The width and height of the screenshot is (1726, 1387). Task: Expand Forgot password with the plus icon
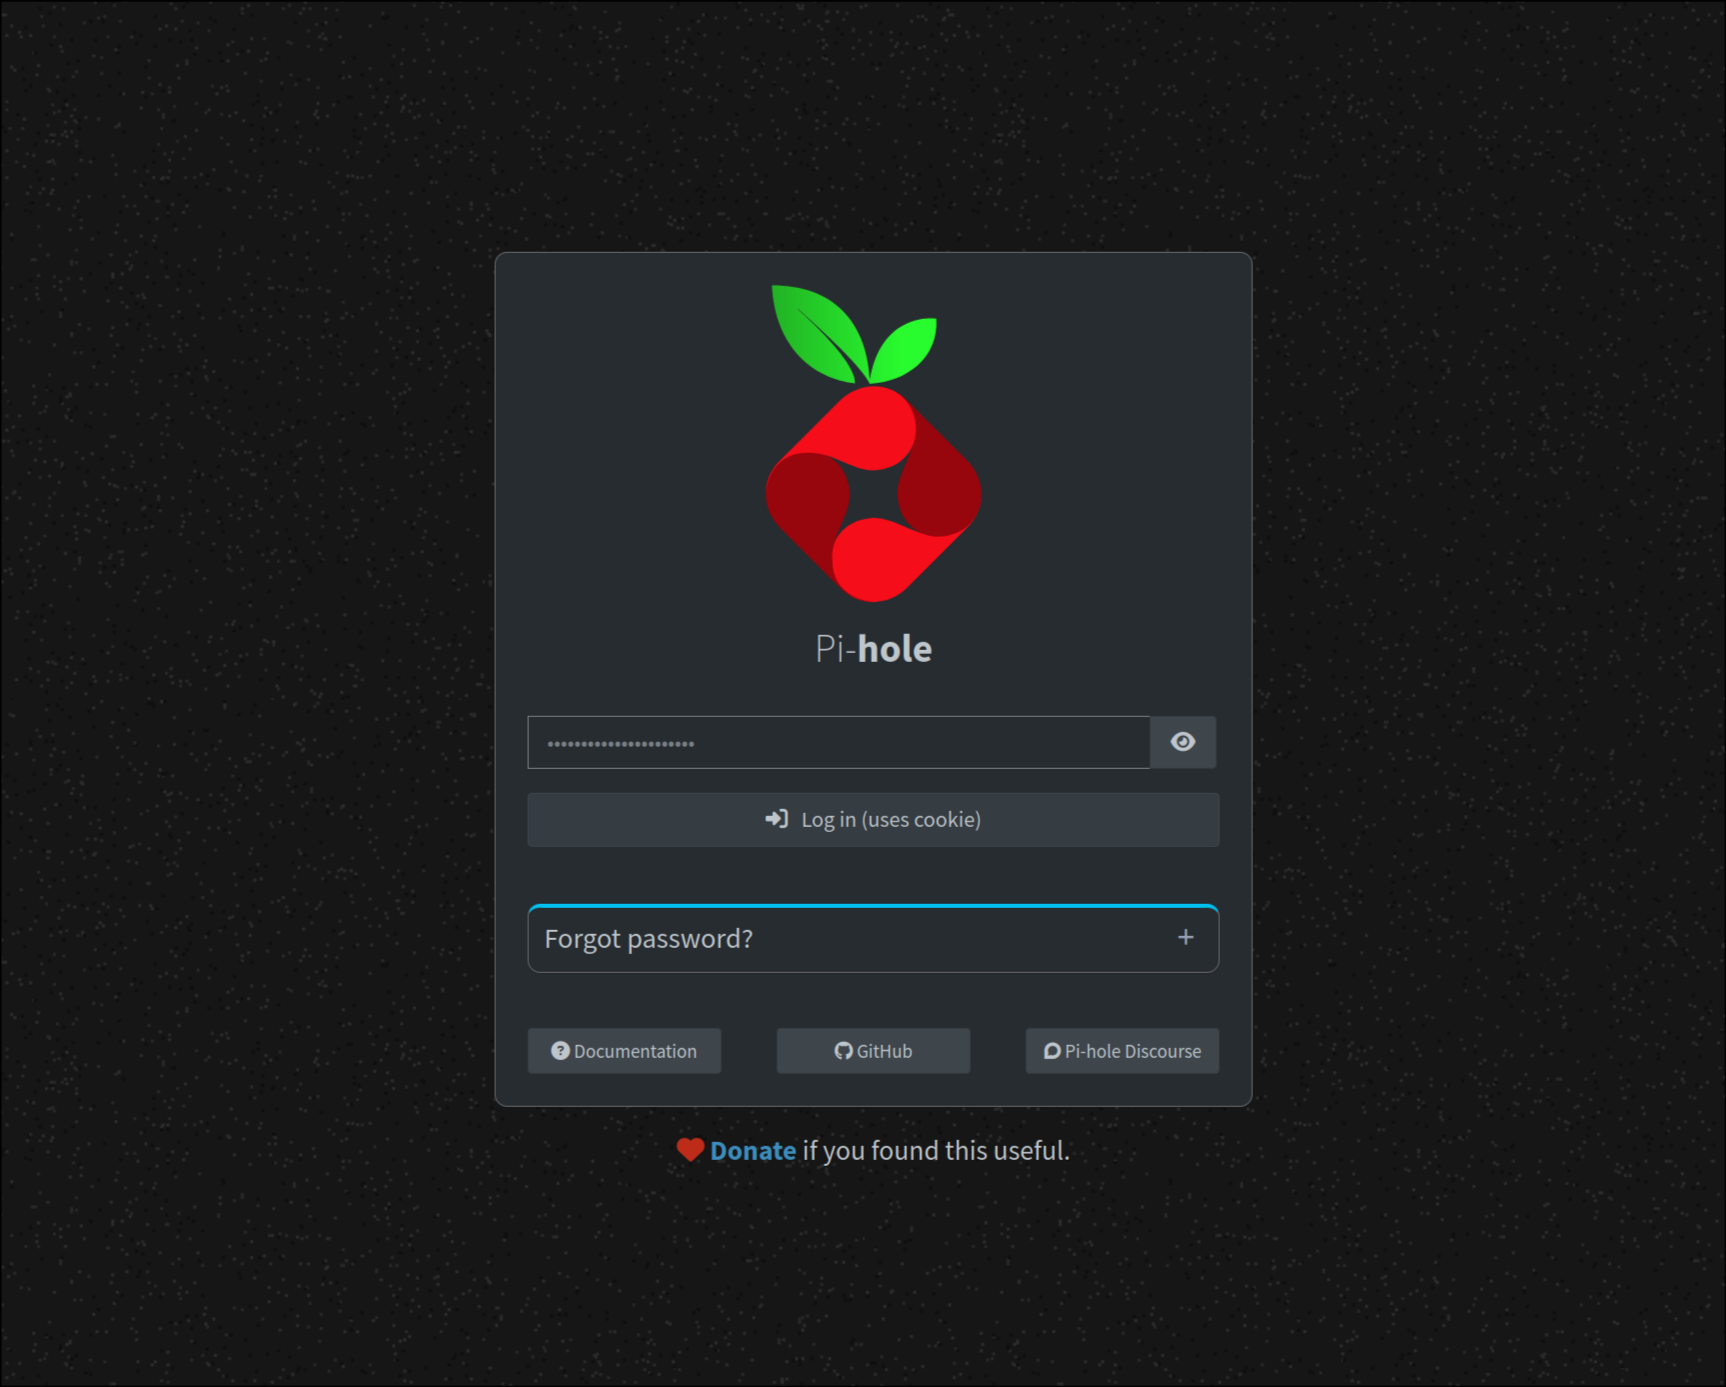pos(1186,937)
